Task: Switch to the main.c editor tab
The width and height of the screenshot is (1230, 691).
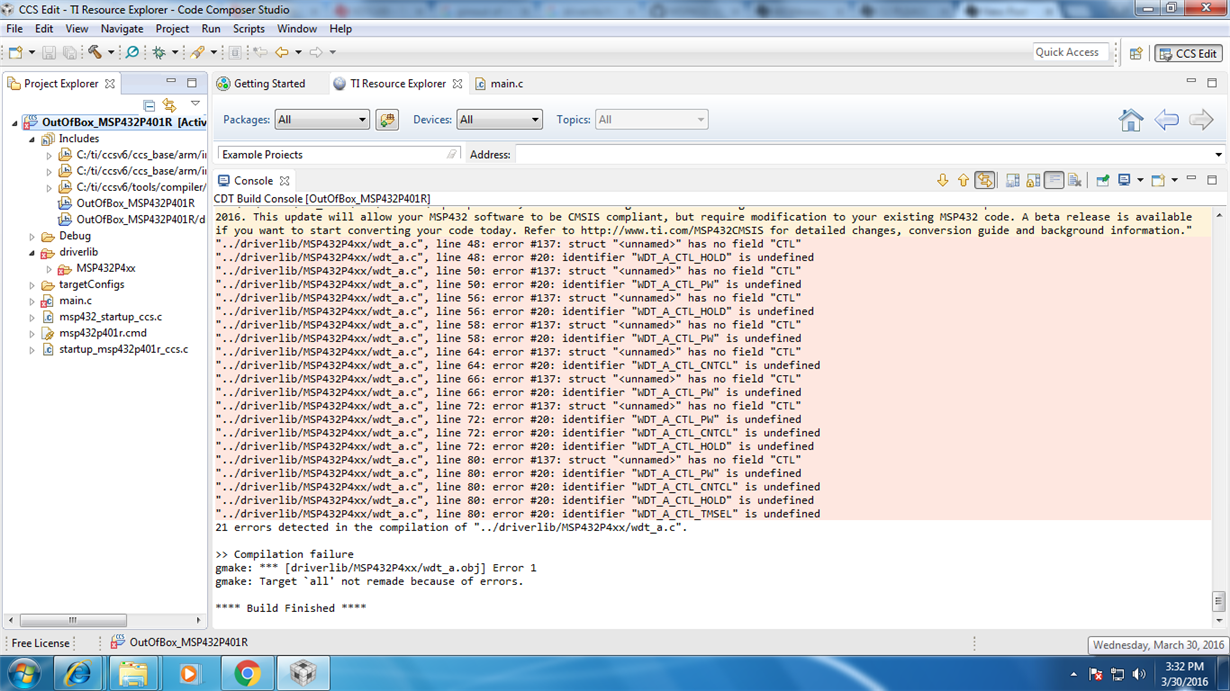Action: point(499,84)
